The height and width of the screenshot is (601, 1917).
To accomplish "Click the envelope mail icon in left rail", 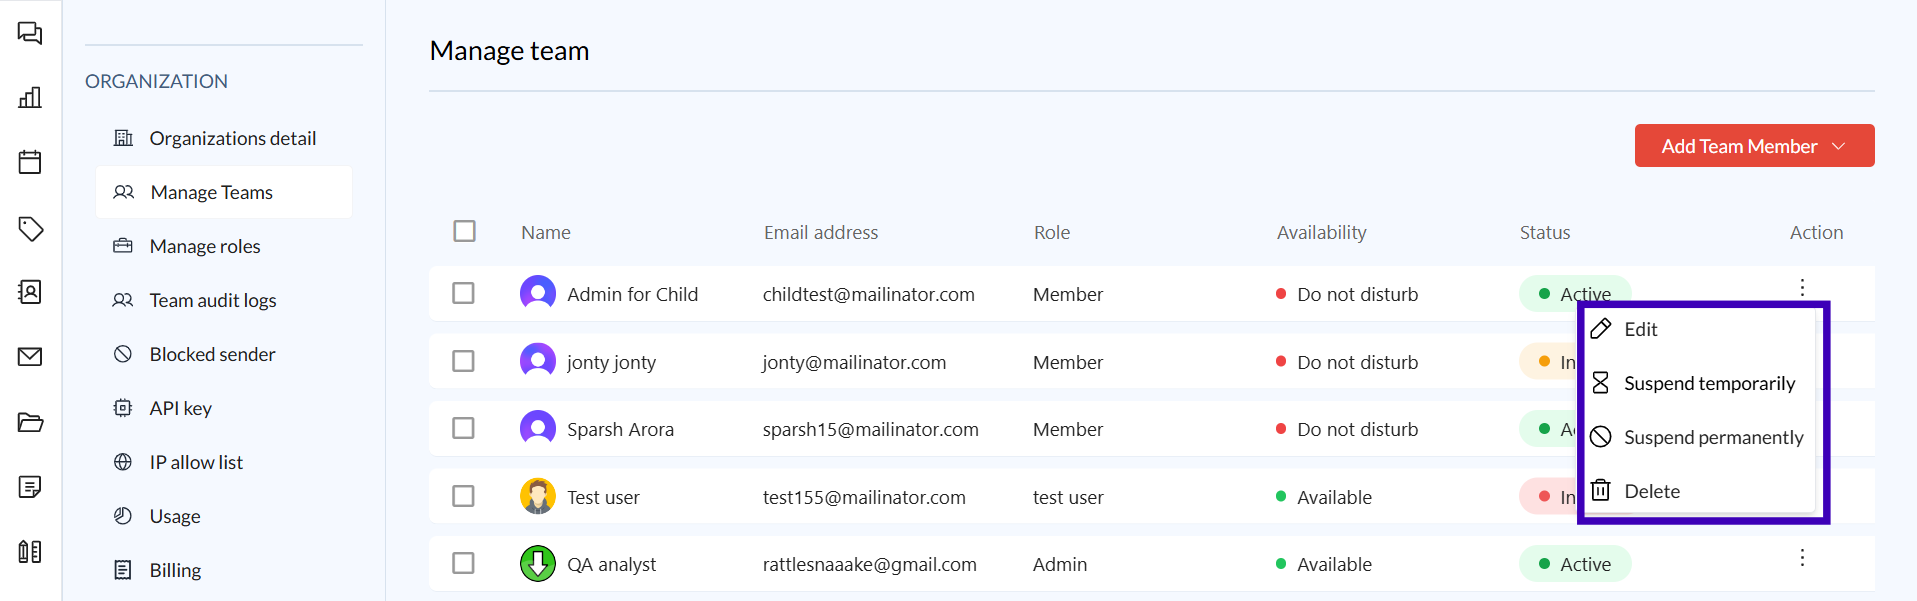I will click(30, 357).
